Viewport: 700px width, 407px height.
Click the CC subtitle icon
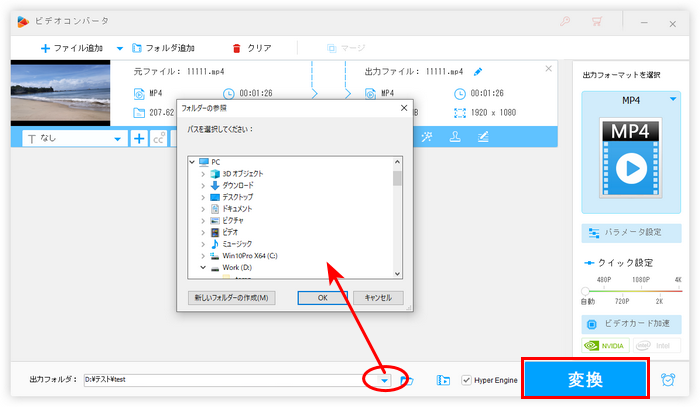158,139
